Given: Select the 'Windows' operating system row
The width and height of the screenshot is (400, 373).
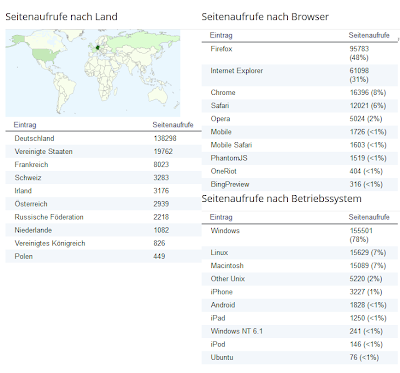Looking at the screenshot, I should [300, 235].
